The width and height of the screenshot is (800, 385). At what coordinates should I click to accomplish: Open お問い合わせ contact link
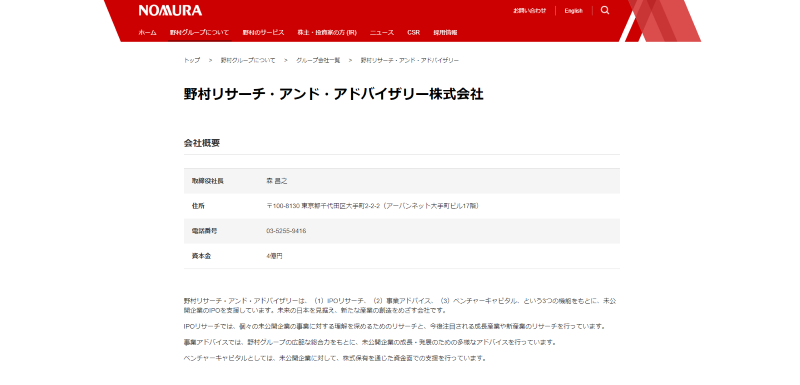click(529, 11)
